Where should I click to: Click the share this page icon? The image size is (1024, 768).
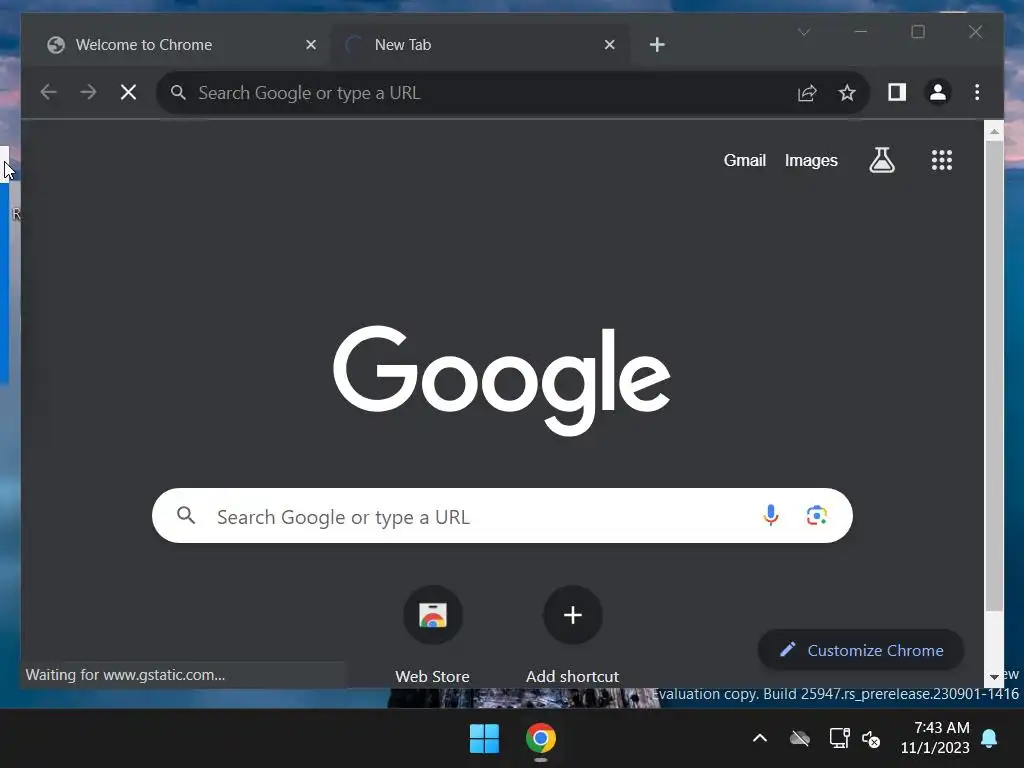tap(807, 93)
